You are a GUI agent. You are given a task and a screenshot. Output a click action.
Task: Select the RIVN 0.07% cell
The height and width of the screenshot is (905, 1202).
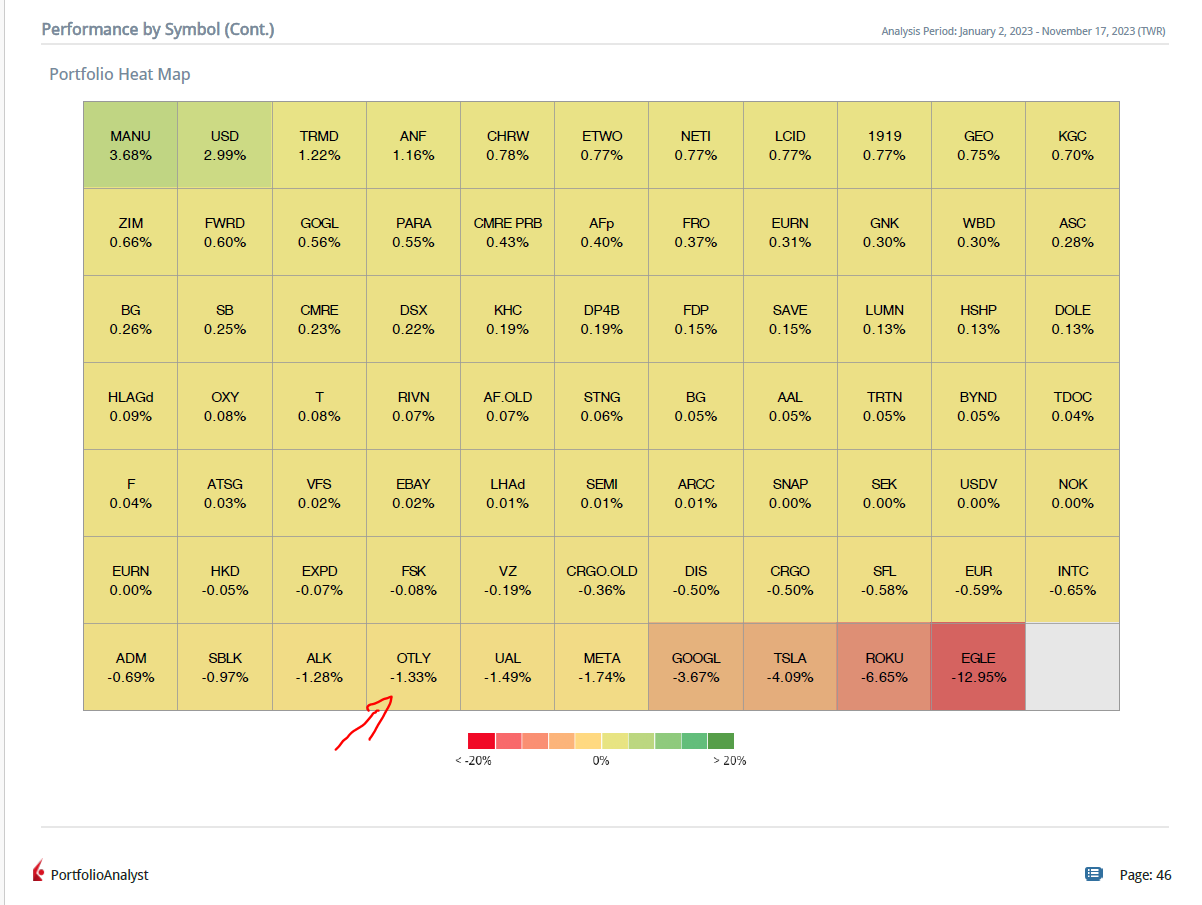[x=413, y=406]
